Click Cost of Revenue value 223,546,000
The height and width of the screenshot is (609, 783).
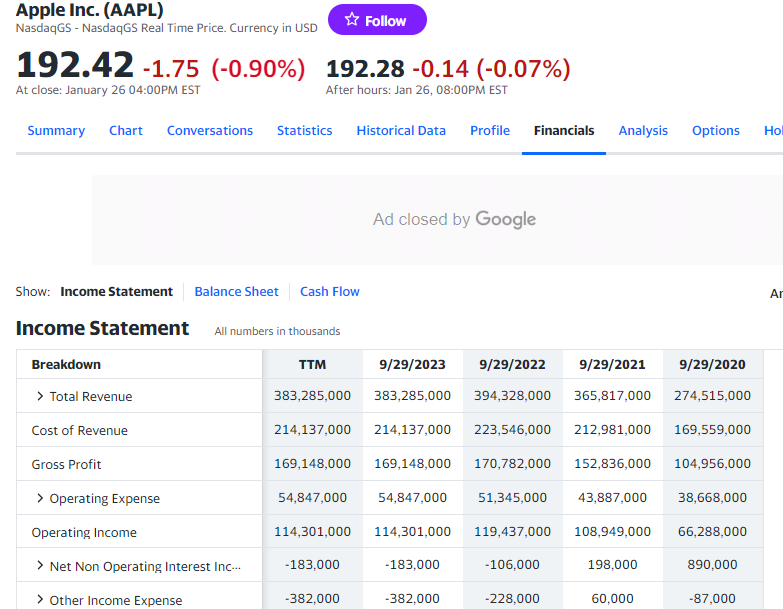point(512,429)
